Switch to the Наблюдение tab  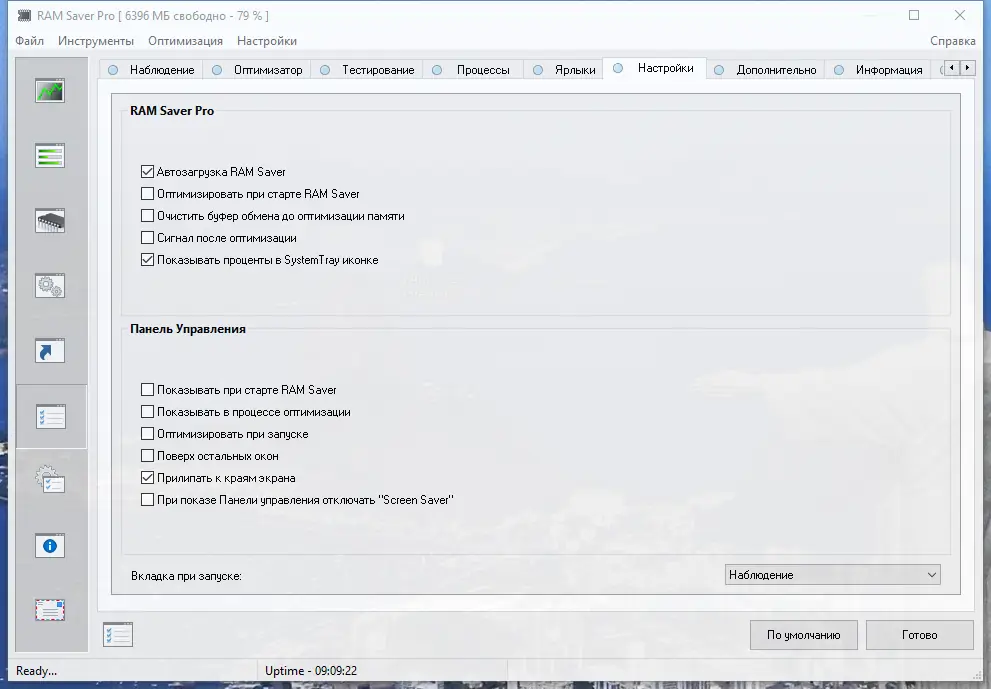[152, 70]
